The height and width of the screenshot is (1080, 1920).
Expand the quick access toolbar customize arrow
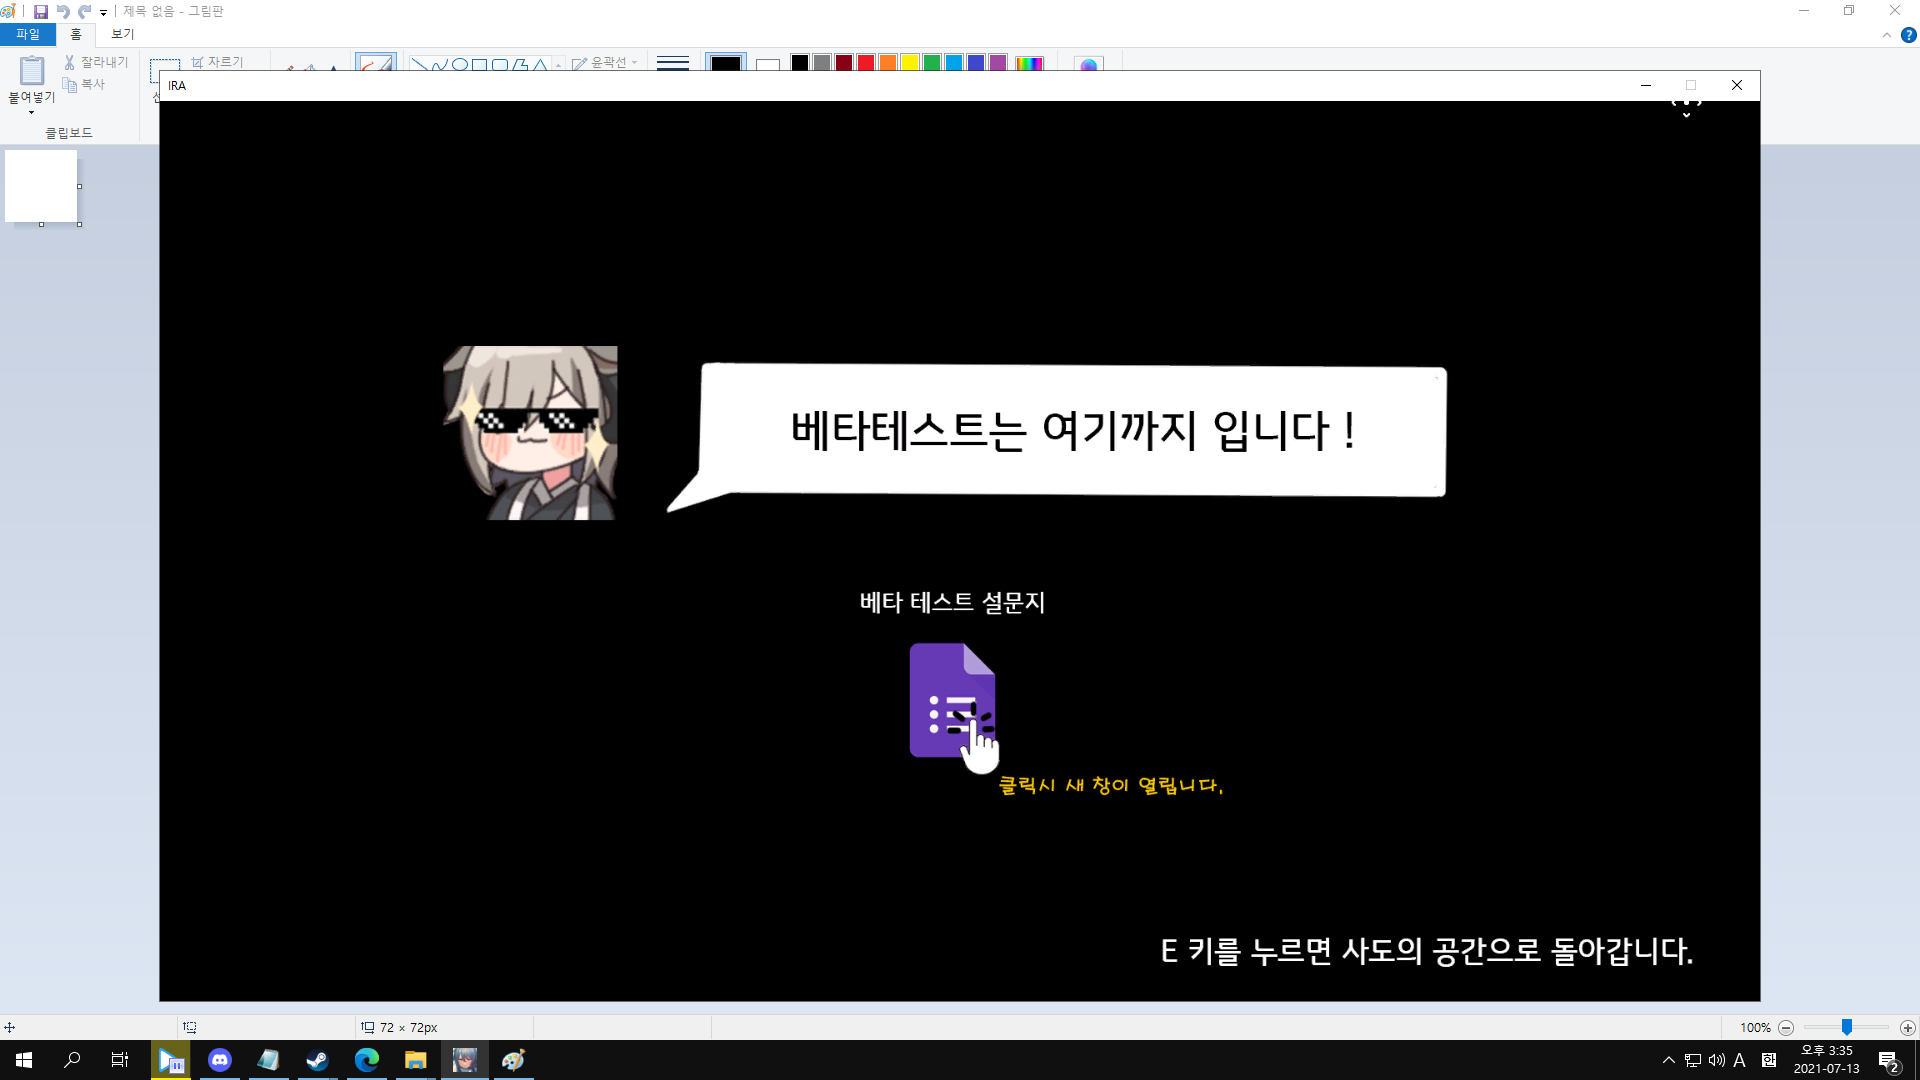point(103,13)
